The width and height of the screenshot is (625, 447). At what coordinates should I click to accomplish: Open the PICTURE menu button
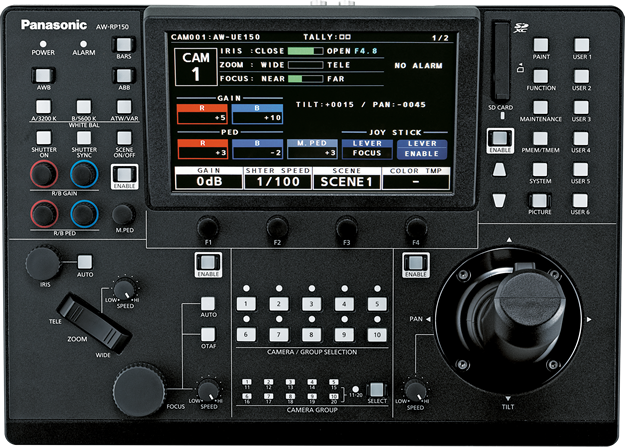coord(540,200)
